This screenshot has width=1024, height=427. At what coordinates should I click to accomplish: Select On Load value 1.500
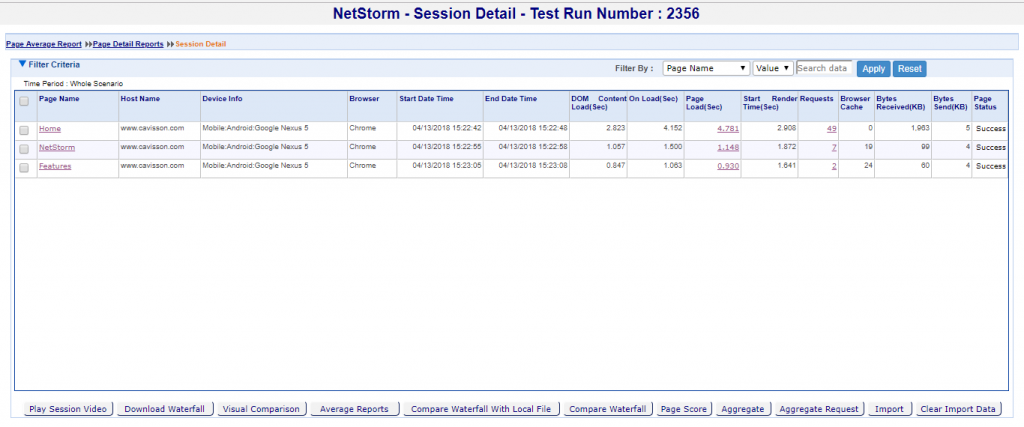tap(671, 147)
